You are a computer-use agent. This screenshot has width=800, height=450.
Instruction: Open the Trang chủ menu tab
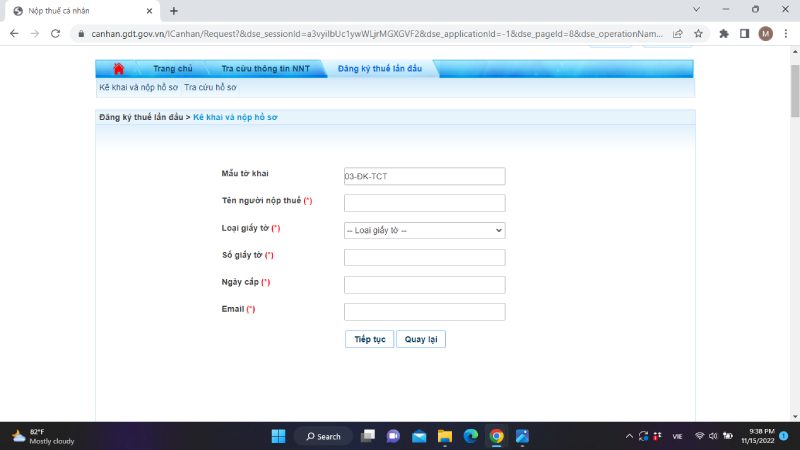pyautogui.click(x=172, y=68)
